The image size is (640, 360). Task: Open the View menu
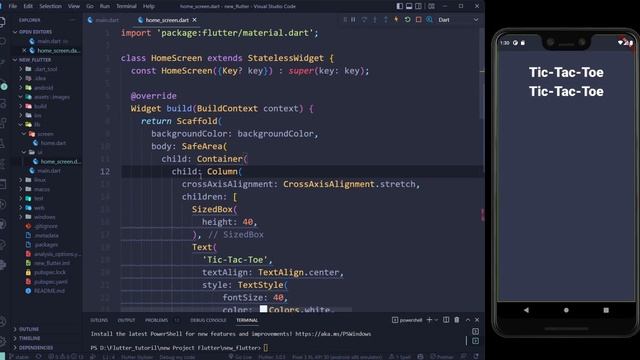point(74,6)
